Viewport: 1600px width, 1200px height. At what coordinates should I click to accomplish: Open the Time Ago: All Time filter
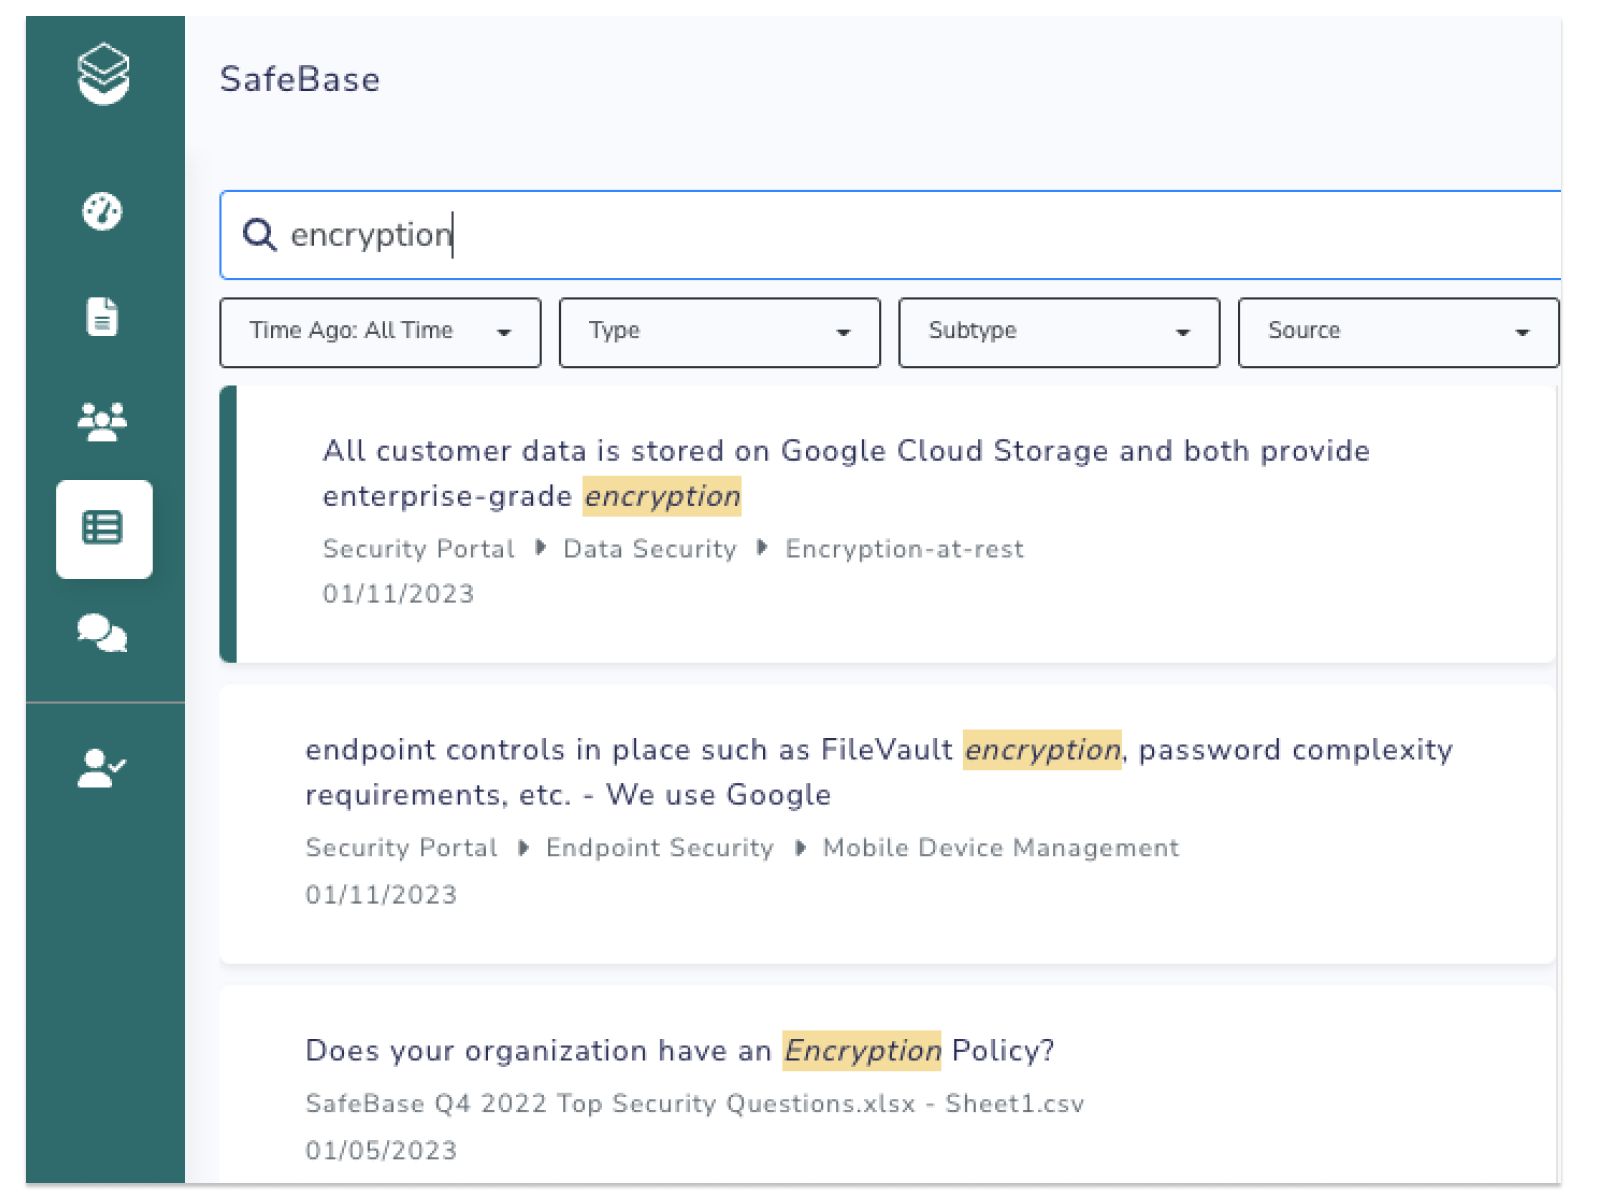(380, 332)
